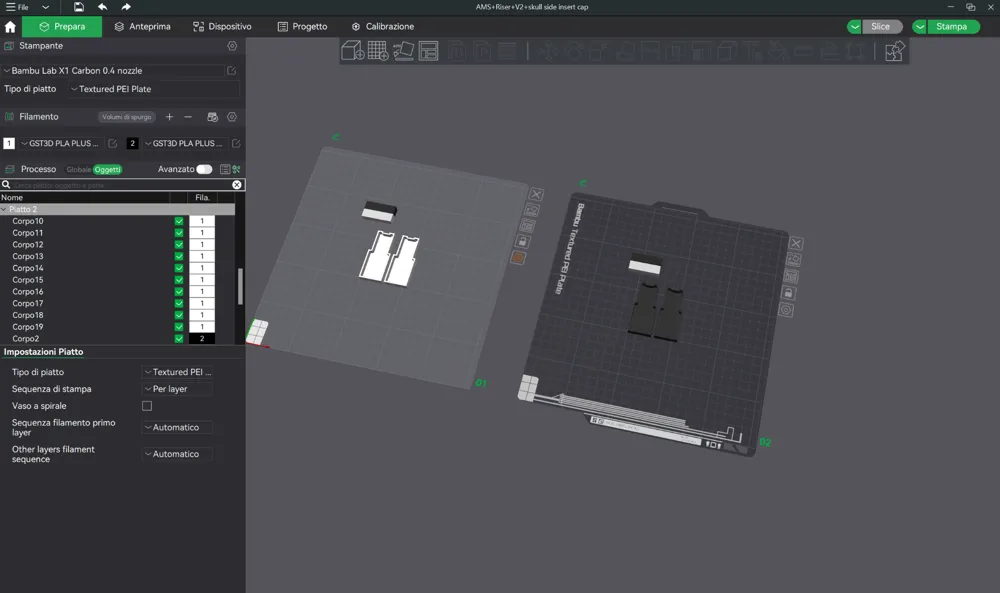
Task: Click the save project icon
Action: [78, 7]
